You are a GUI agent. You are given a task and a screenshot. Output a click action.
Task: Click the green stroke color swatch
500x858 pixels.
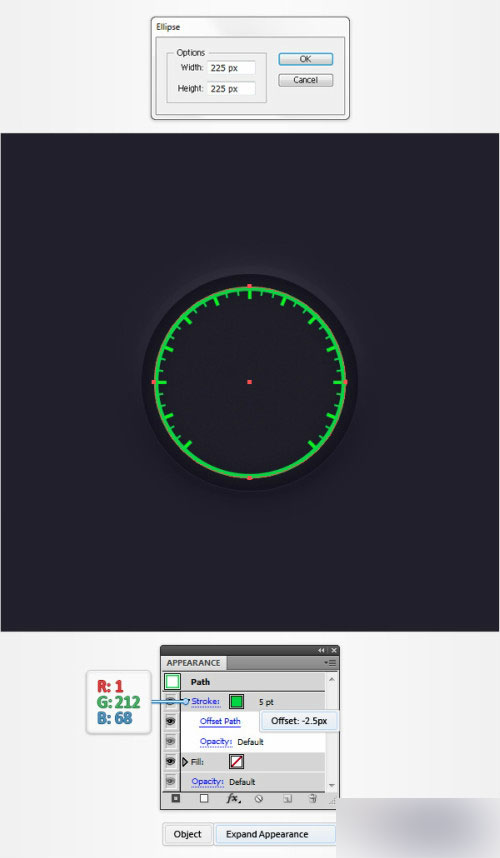point(236,702)
